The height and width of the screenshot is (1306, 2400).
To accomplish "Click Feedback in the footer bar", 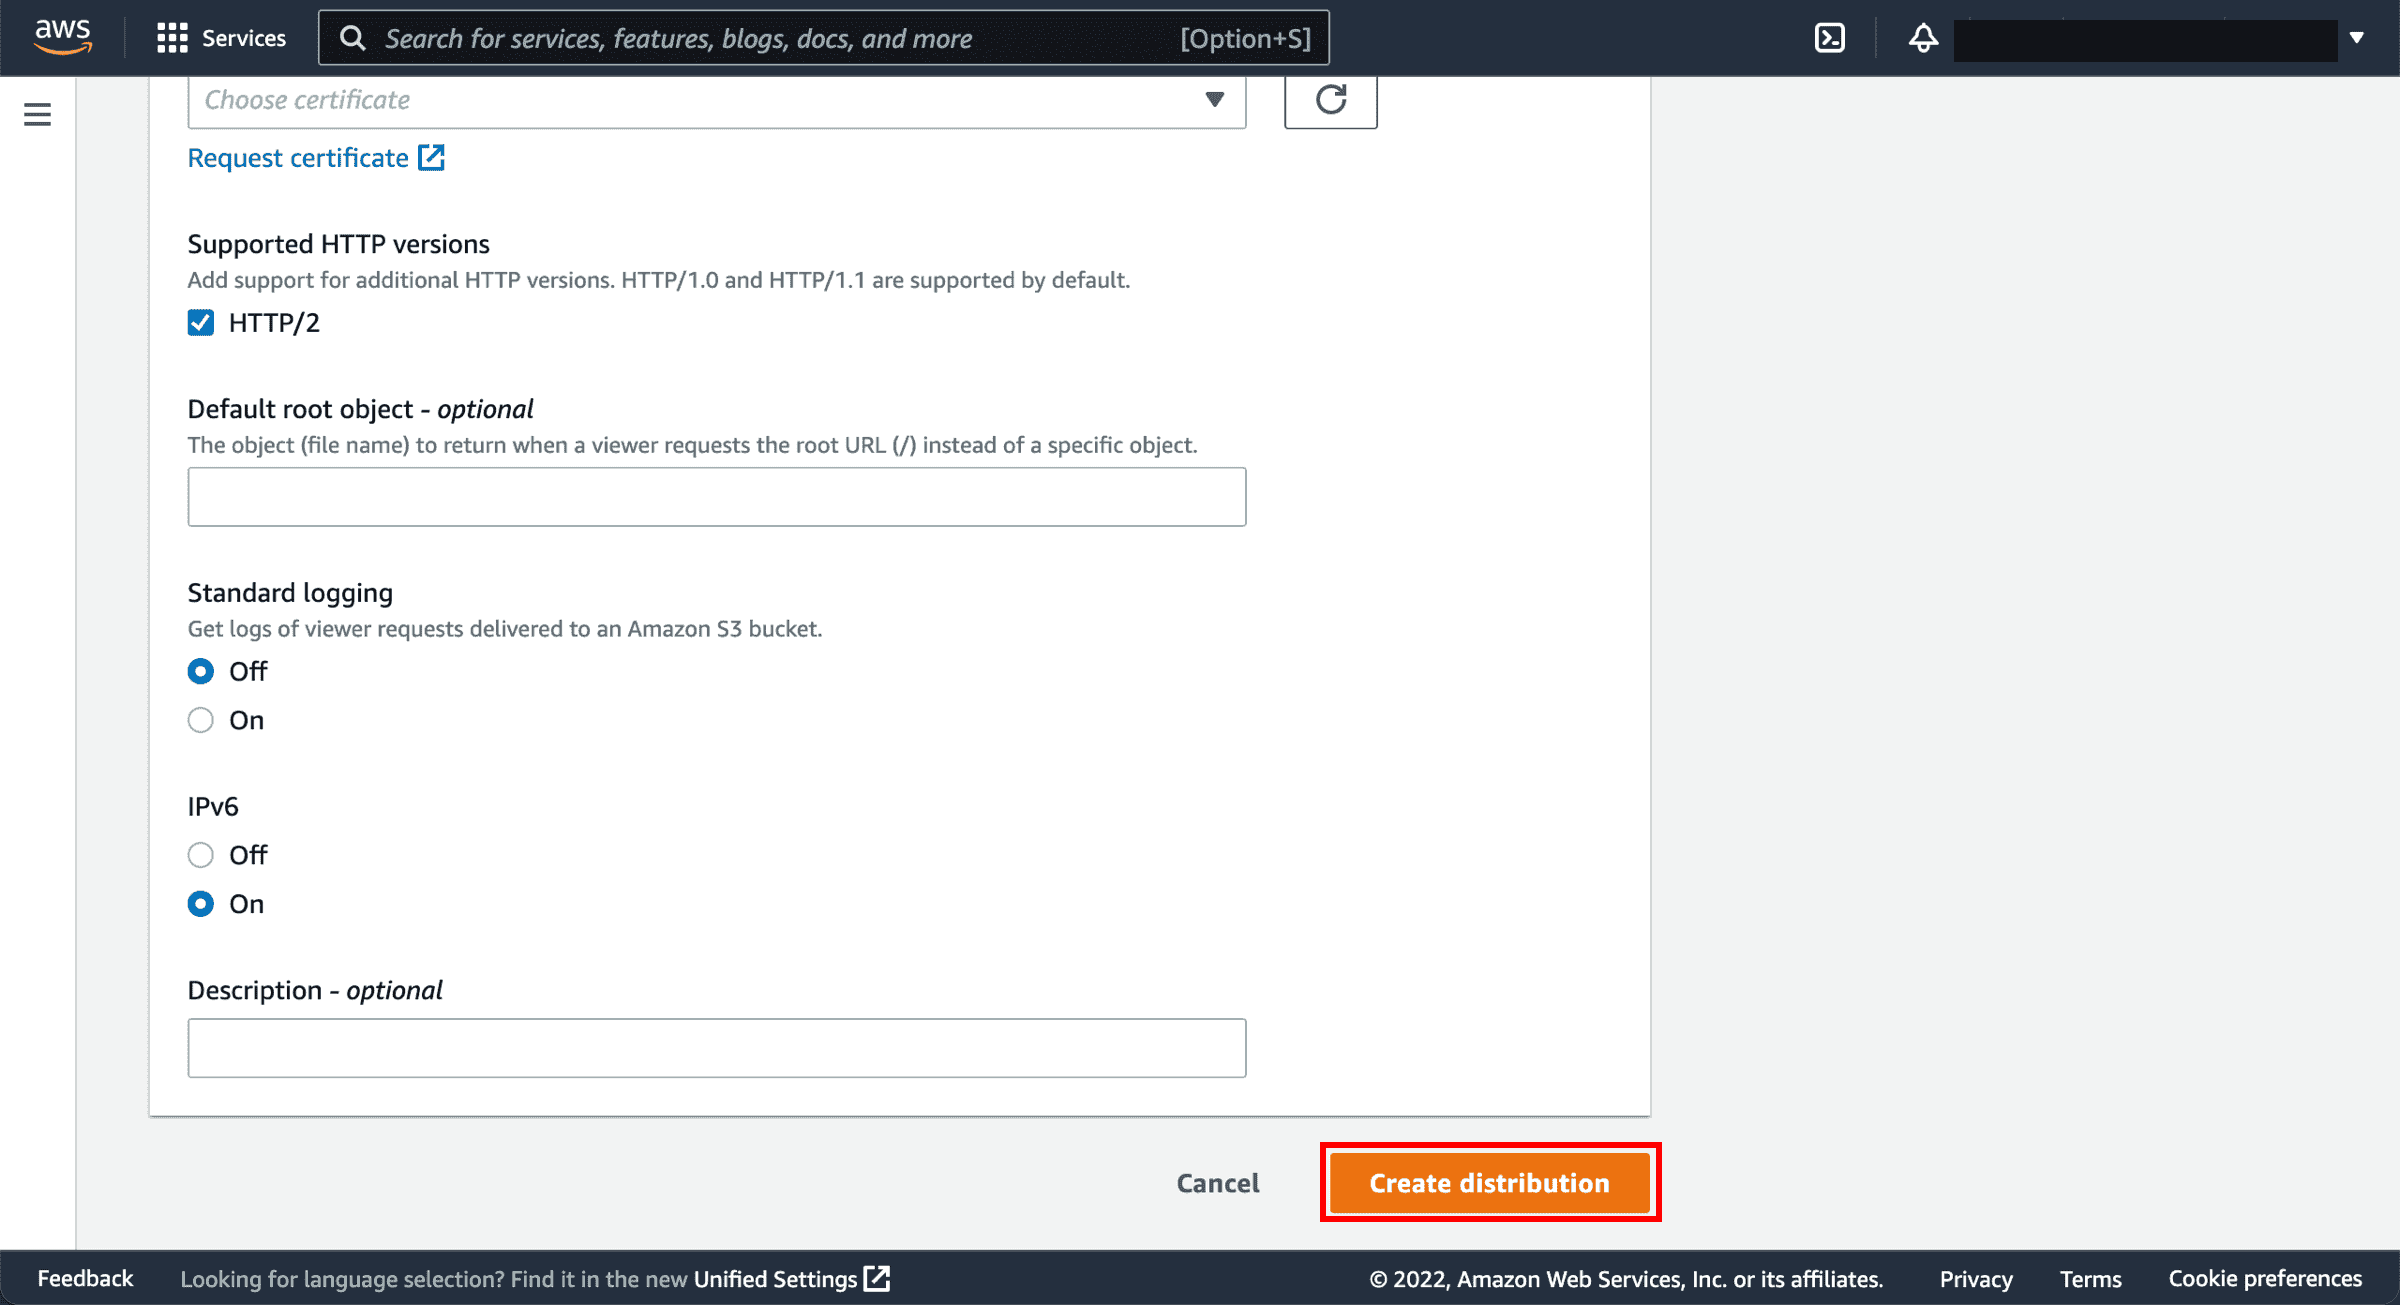I will pyautogui.click(x=85, y=1278).
